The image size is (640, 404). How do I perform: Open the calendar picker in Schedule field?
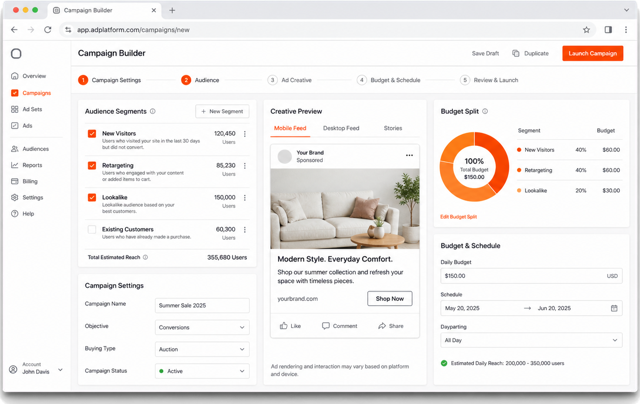coord(614,308)
